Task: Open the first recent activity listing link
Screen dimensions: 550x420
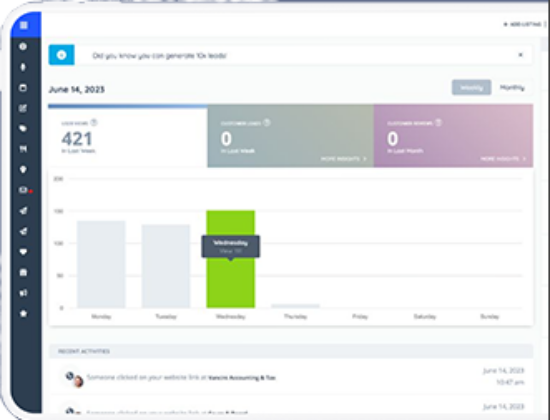Action: click(242, 378)
